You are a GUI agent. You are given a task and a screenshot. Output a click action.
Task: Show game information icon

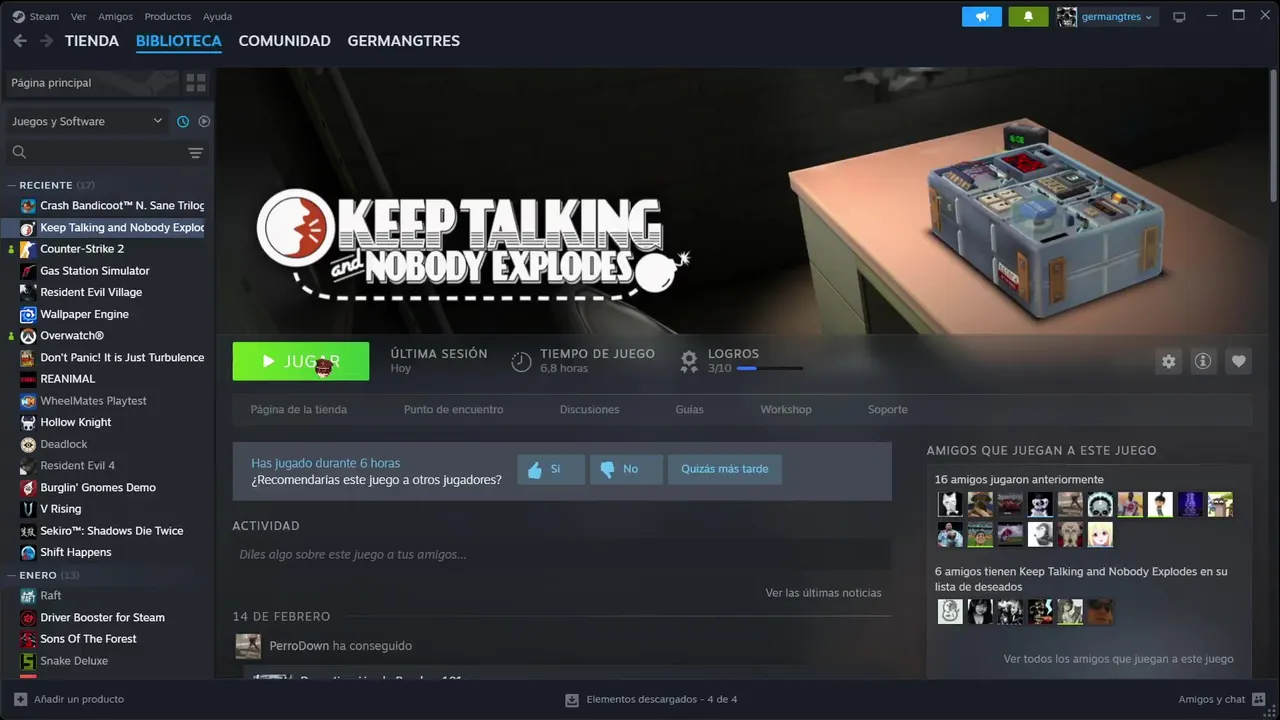pyautogui.click(x=1203, y=361)
